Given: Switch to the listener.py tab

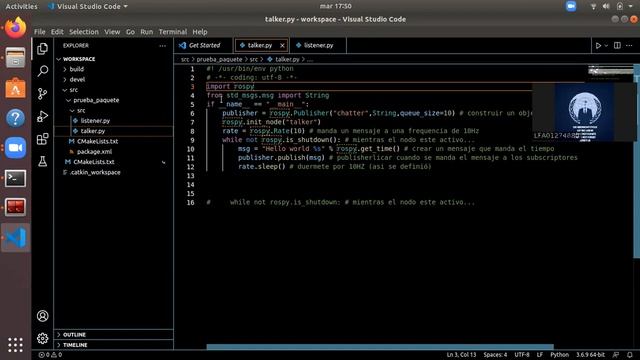Looking at the screenshot, I should click(x=318, y=45).
